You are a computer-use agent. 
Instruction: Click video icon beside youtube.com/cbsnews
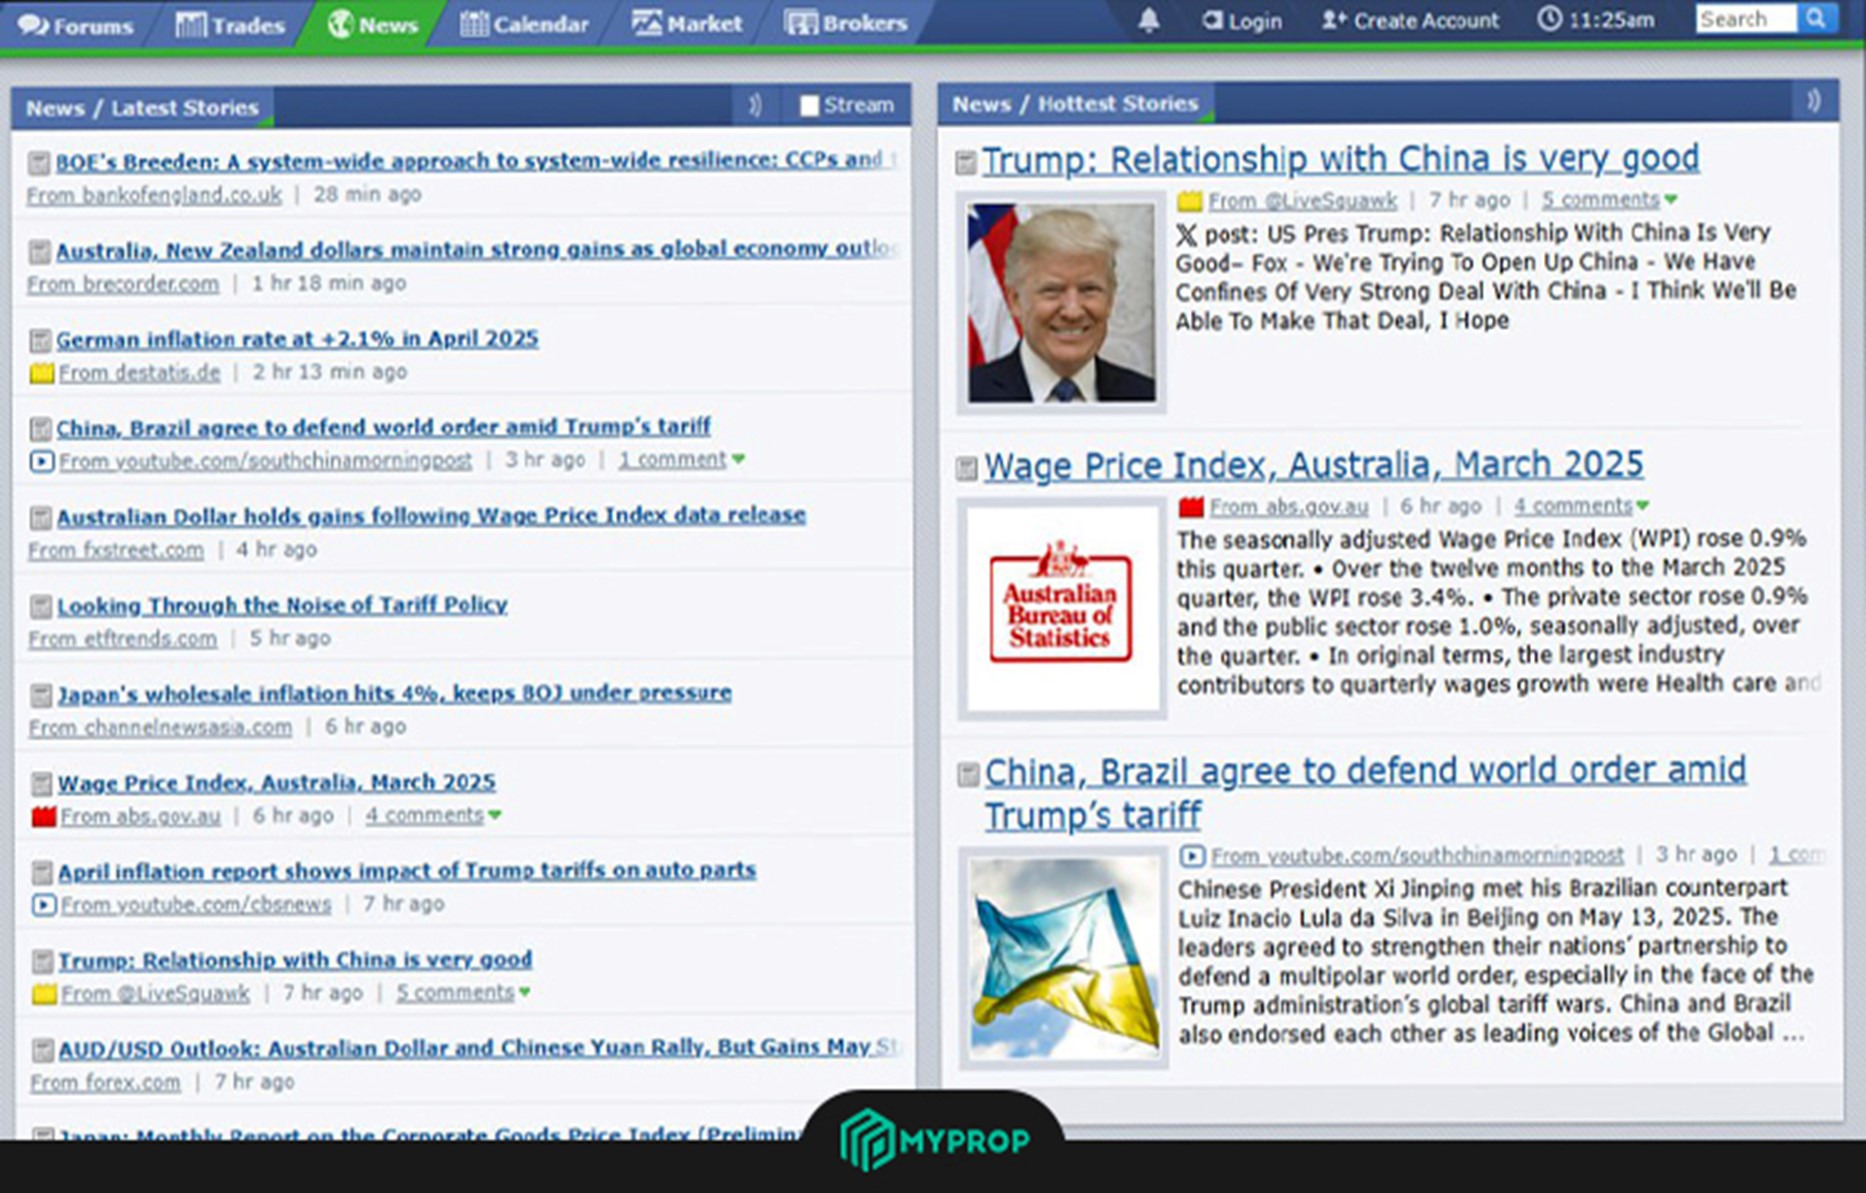[x=43, y=905]
